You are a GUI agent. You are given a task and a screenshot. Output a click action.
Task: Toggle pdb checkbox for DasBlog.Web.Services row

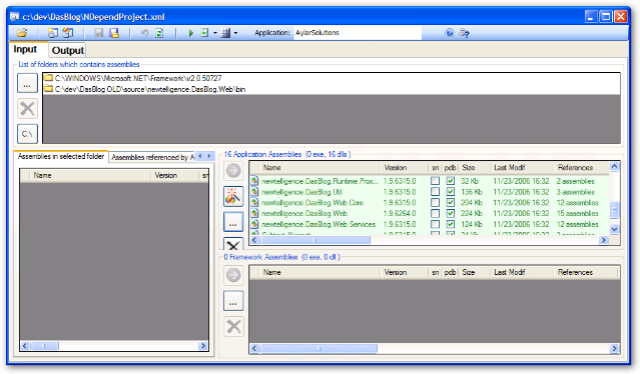(450, 224)
